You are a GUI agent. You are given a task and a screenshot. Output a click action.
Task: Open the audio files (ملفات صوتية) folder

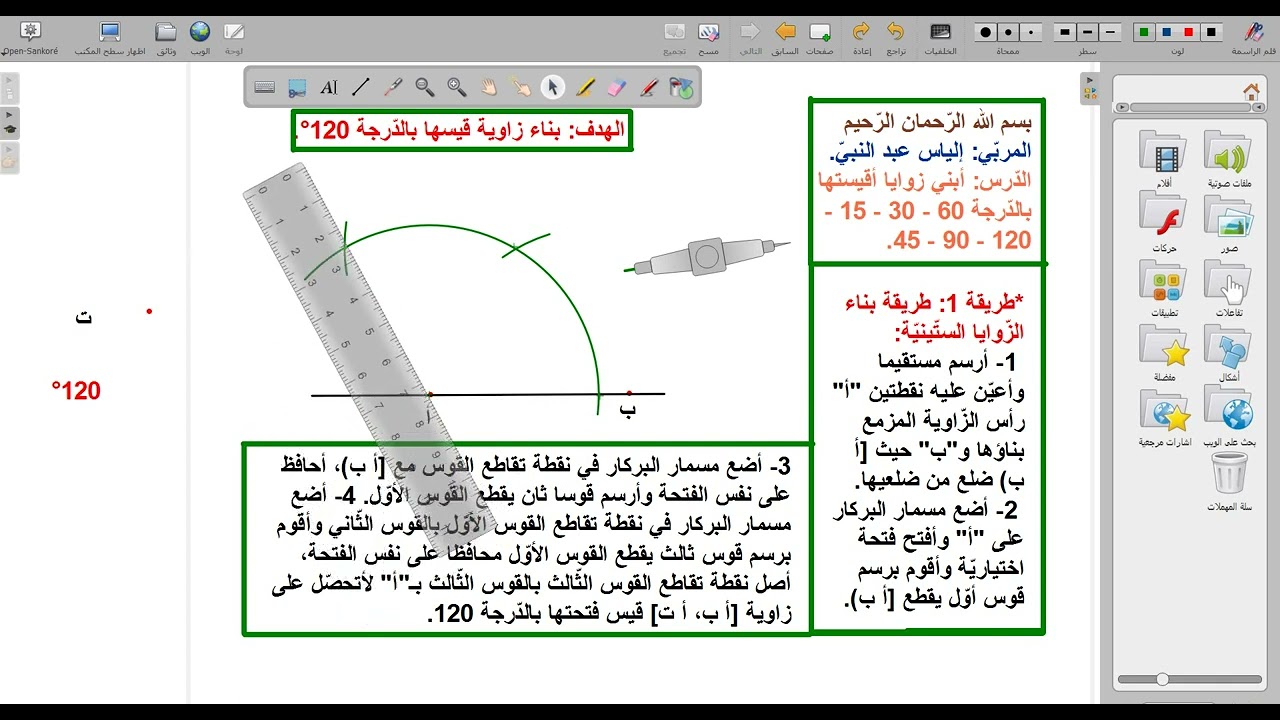[x=1229, y=158]
